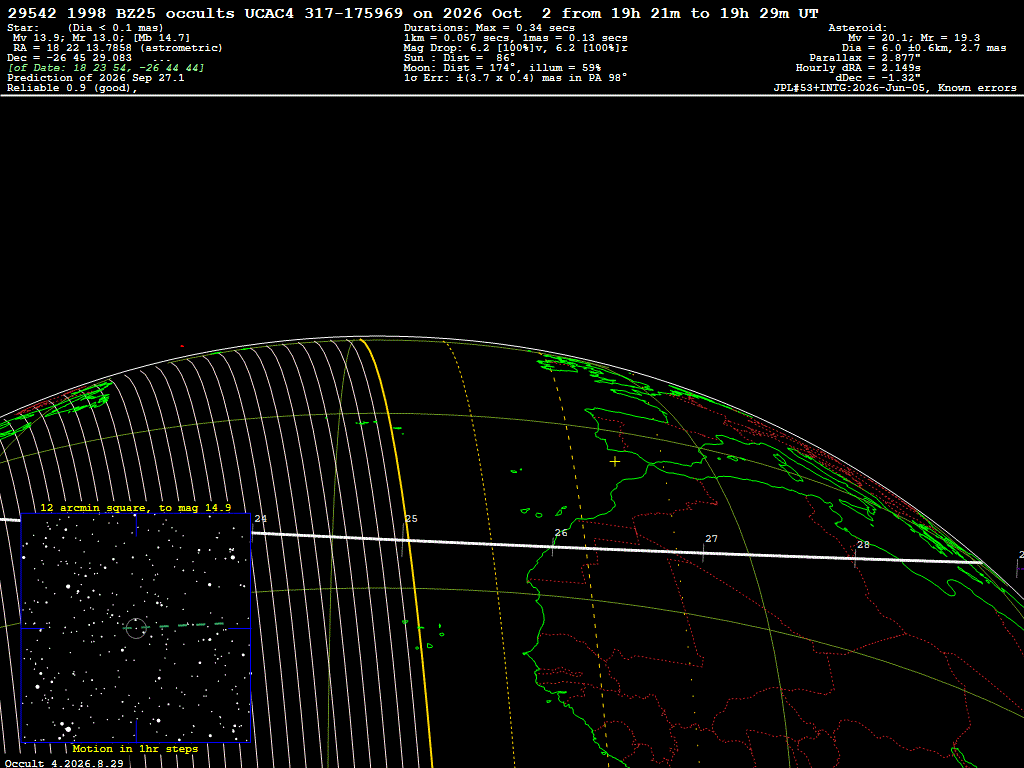Click minute marker 28 on occultation path

point(863,545)
